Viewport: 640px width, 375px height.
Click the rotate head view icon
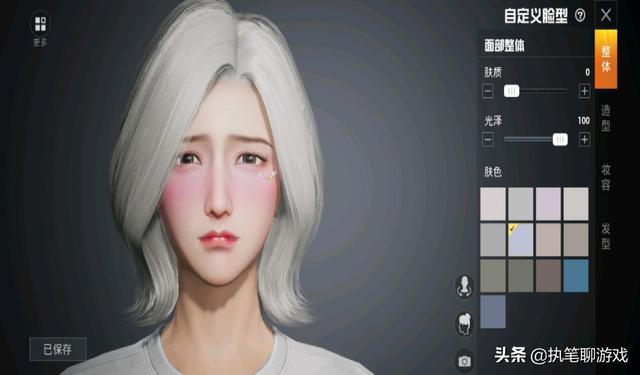pyautogui.click(x=464, y=286)
